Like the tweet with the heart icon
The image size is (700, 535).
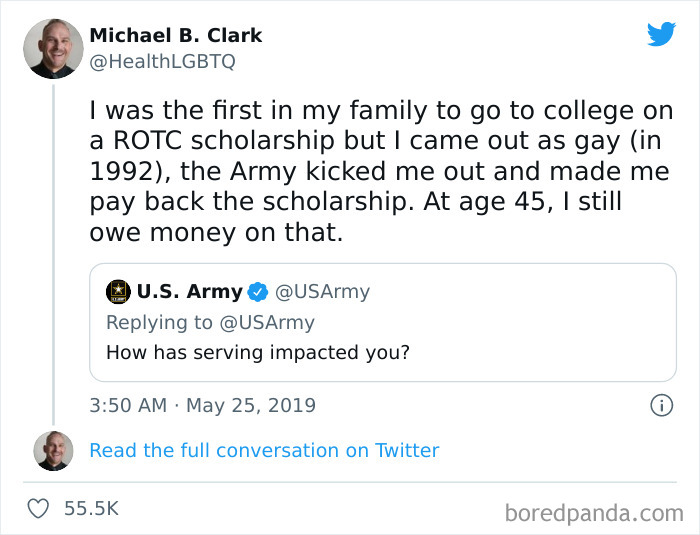point(38,509)
